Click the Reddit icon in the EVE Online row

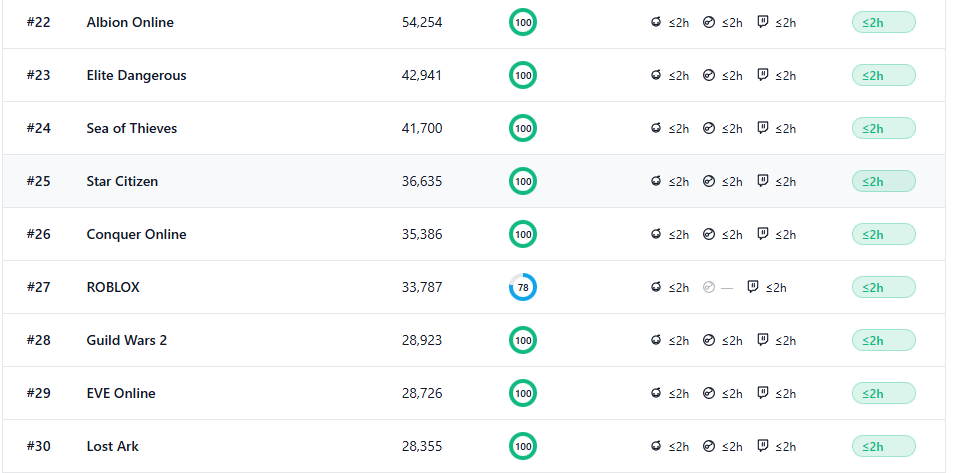click(656, 393)
